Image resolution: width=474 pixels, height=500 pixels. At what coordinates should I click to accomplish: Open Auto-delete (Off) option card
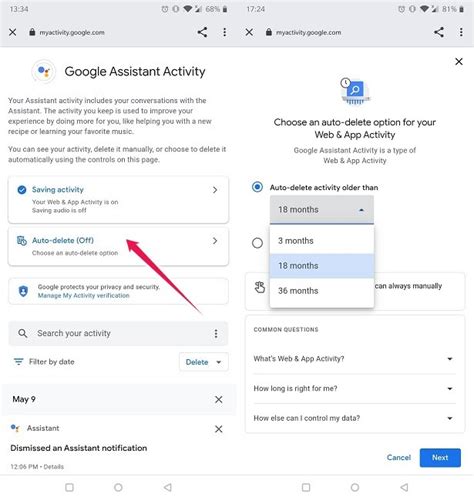pos(118,246)
